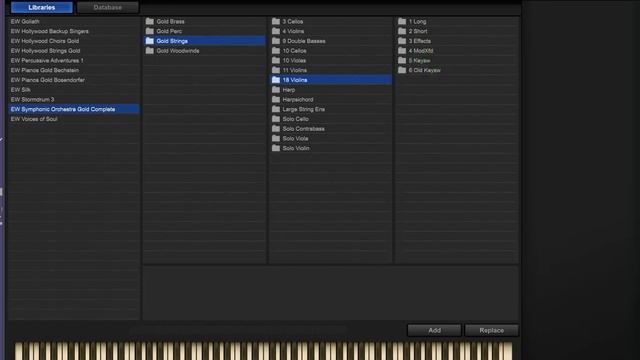Open the Gold Woodwinds folder icon
Viewport: 640px width, 360px height.
tap(150, 51)
